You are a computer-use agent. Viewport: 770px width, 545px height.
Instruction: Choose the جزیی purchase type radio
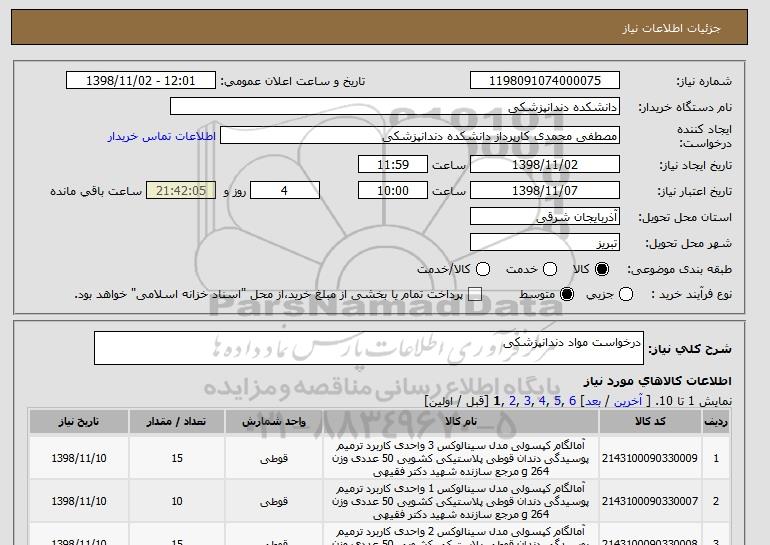[x=626, y=294]
